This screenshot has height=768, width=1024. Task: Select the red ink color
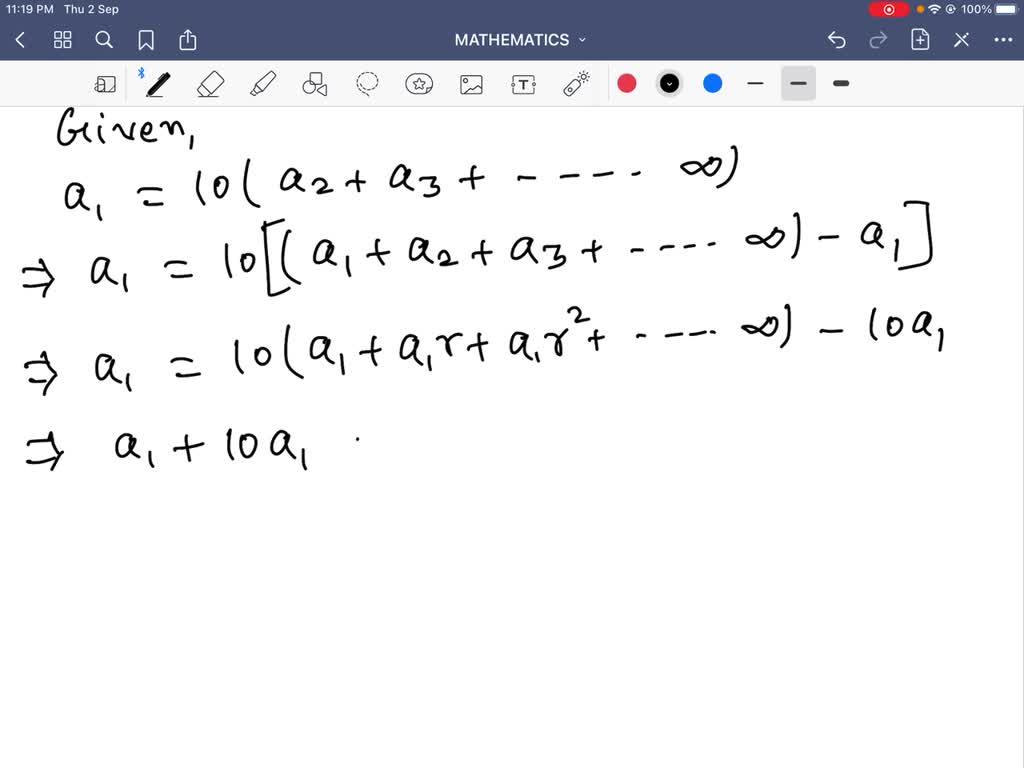point(627,83)
